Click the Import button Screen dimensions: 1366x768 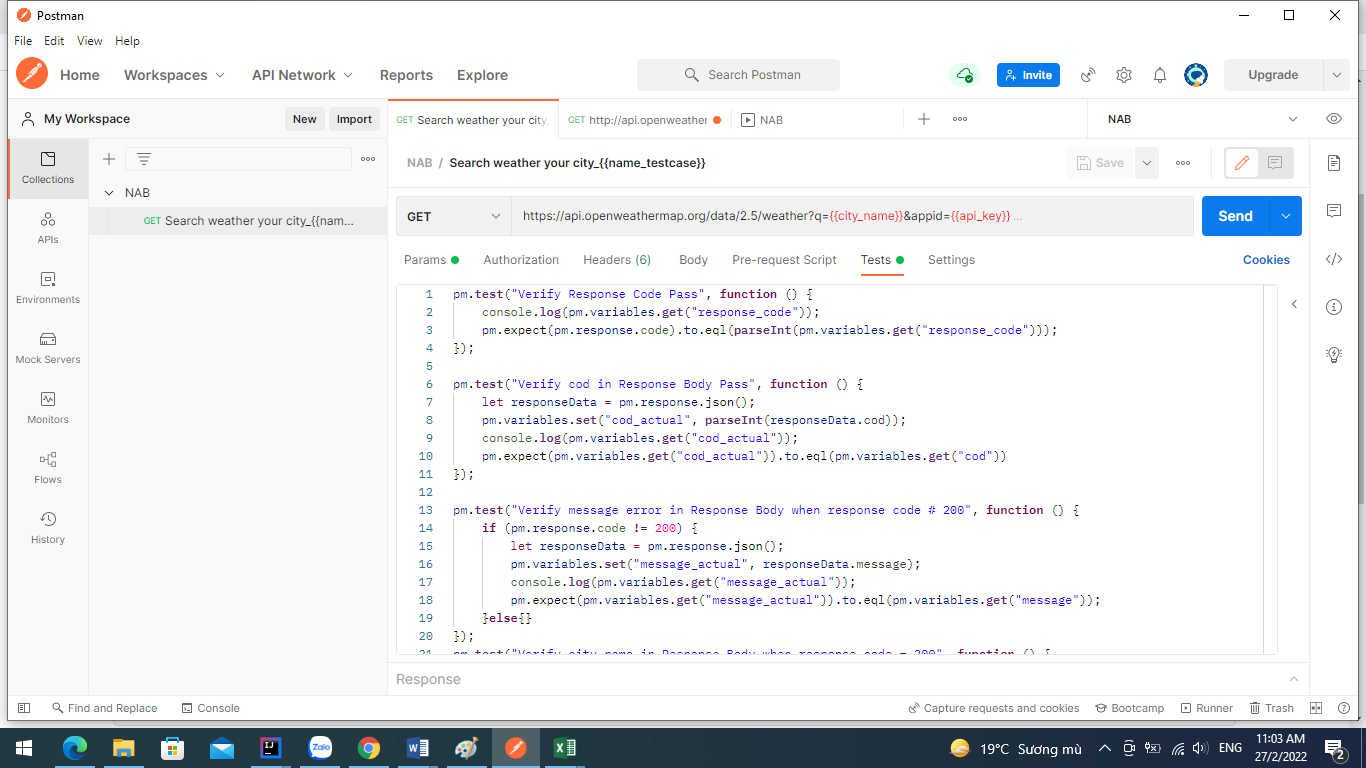click(x=354, y=119)
